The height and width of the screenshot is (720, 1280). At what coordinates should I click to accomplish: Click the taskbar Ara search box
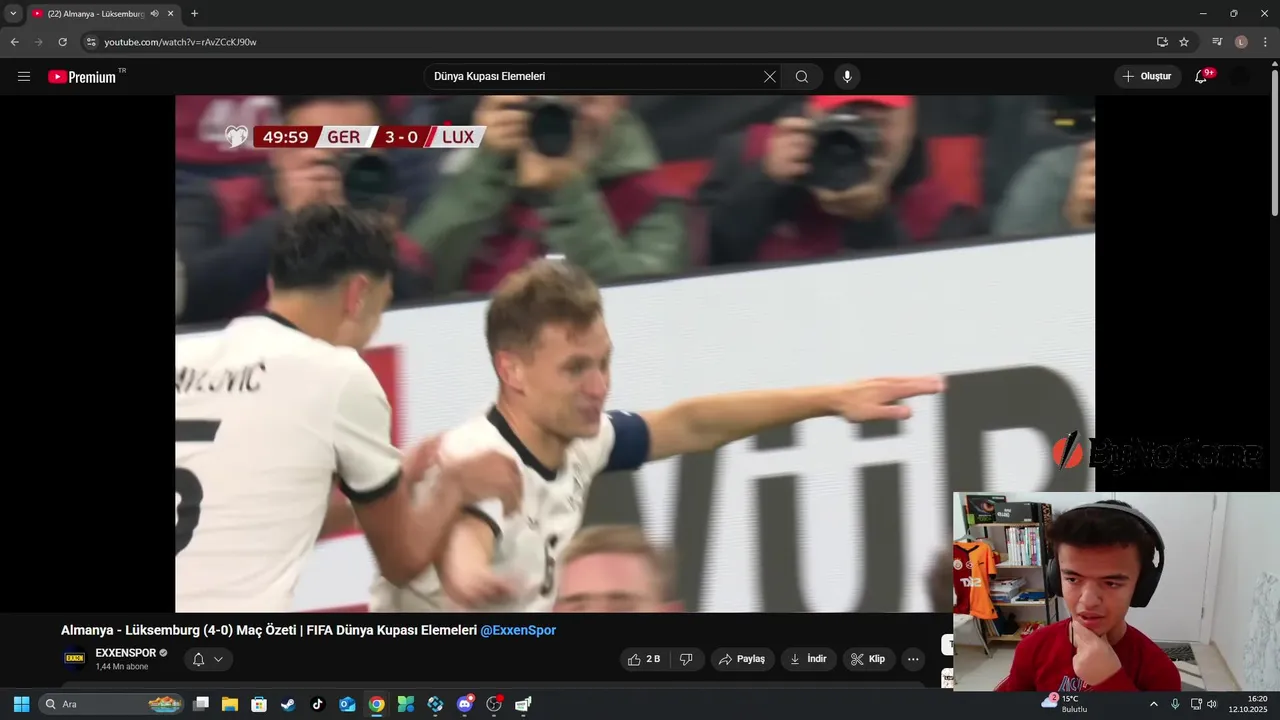click(x=111, y=704)
